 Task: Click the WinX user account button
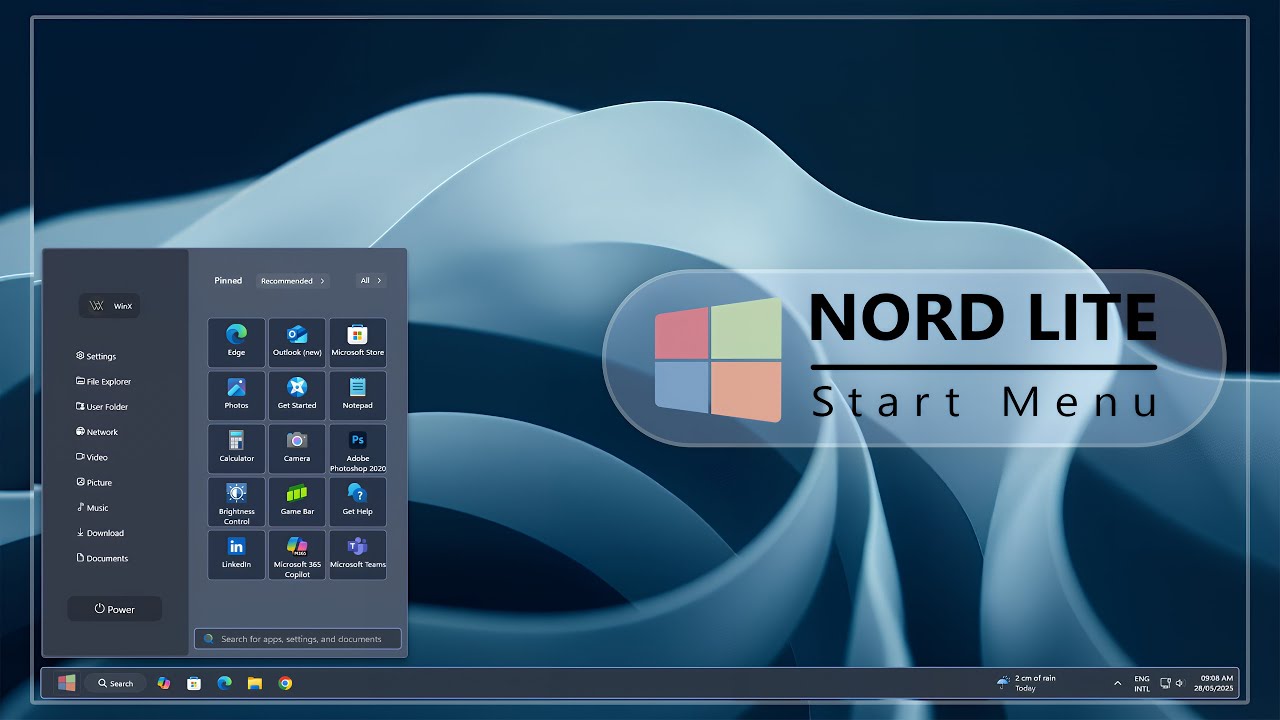110,306
